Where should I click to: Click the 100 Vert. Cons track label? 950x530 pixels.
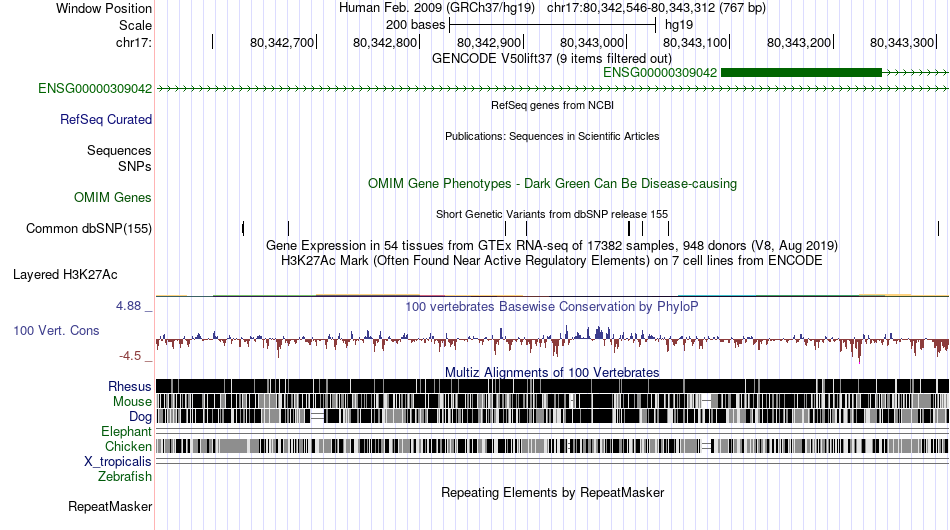pos(56,331)
